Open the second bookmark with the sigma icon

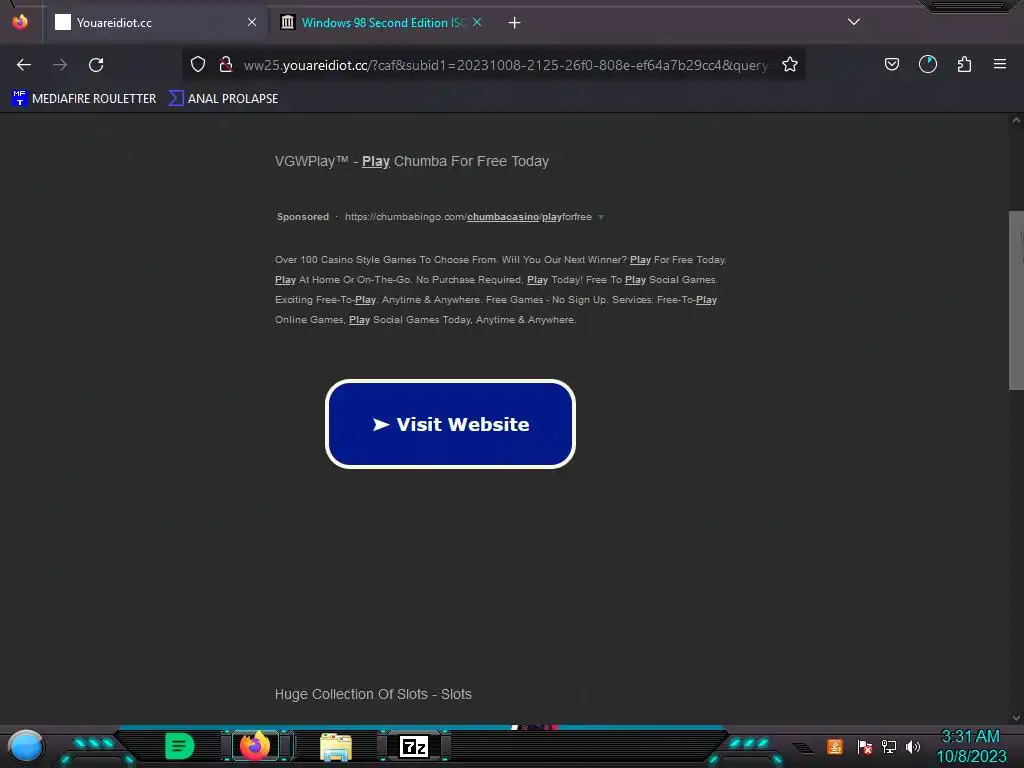[223, 99]
